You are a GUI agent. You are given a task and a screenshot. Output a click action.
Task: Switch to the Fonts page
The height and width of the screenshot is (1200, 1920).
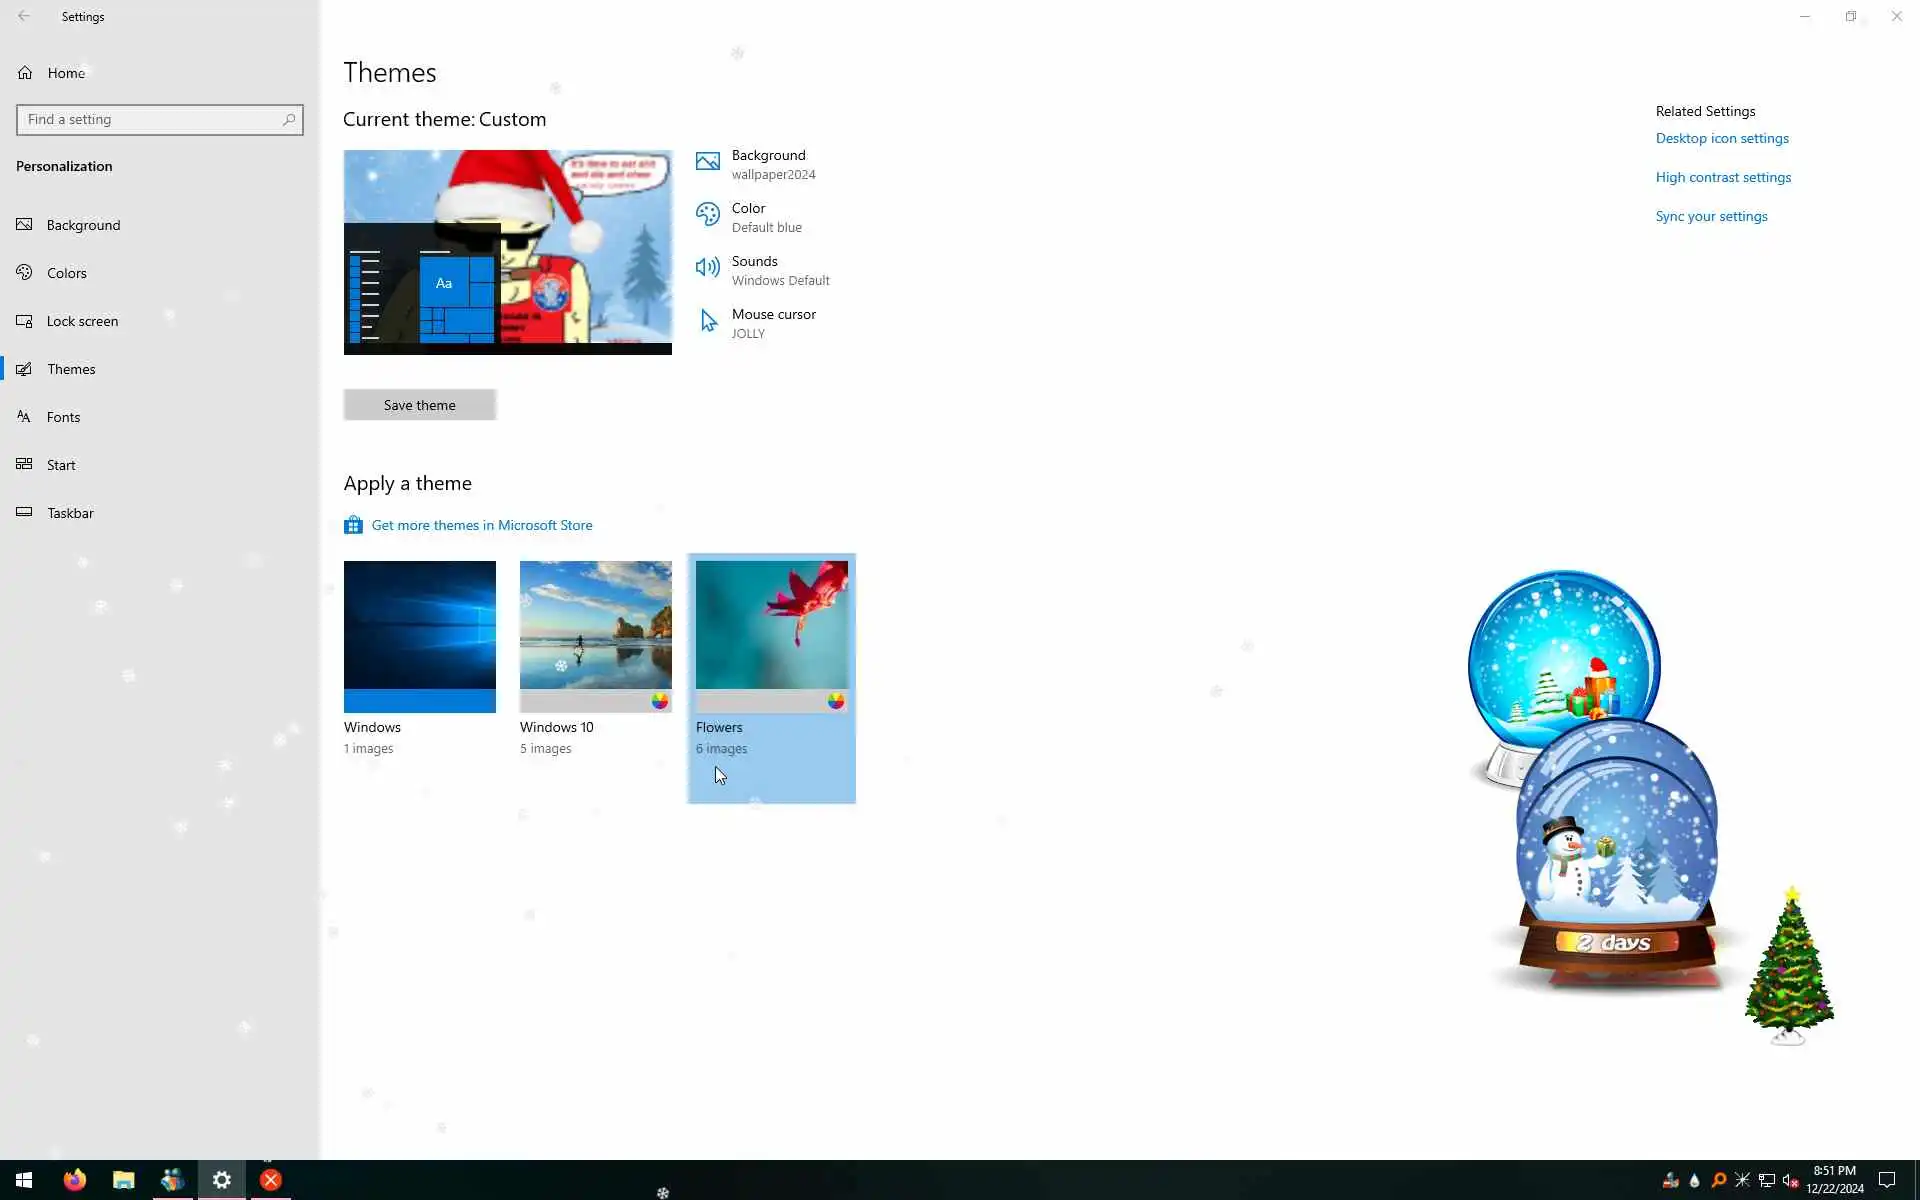(63, 417)
